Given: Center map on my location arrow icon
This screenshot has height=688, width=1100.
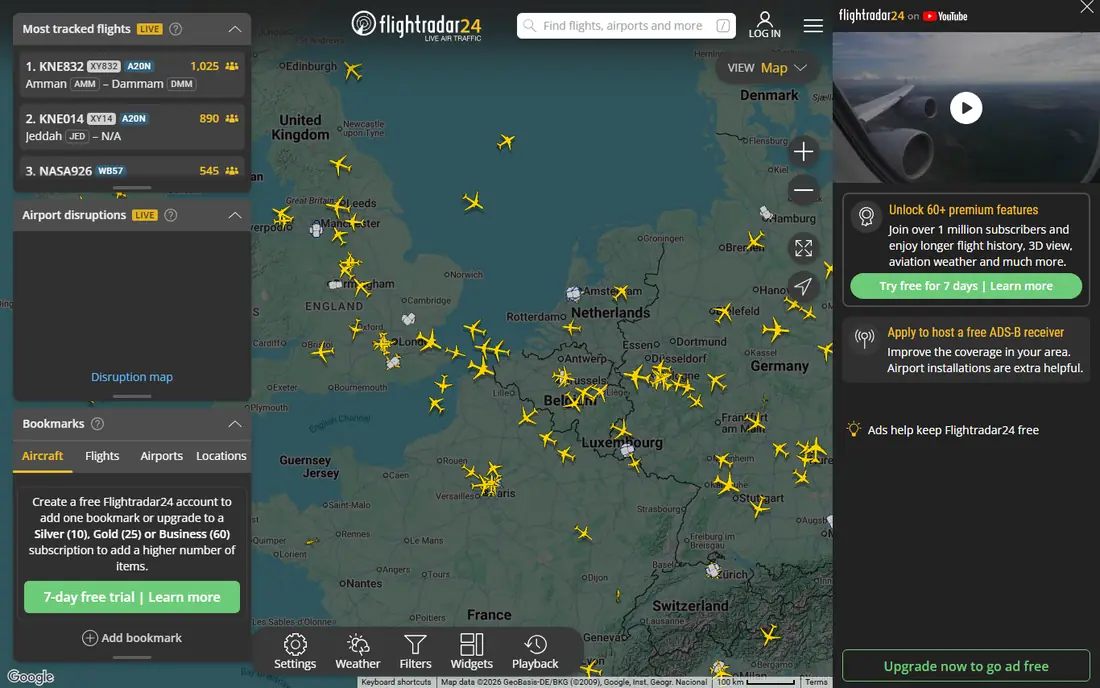Looking at the screenshot, I should pos(803,286).
